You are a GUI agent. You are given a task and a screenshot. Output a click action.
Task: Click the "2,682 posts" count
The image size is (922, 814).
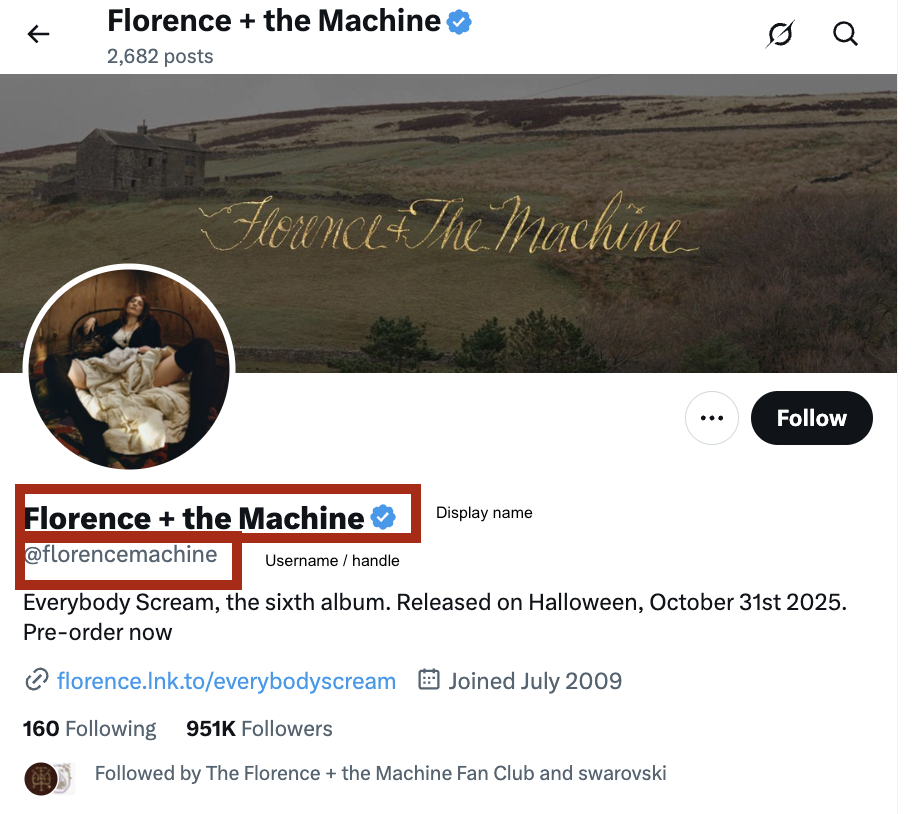(x=160, y=56)
